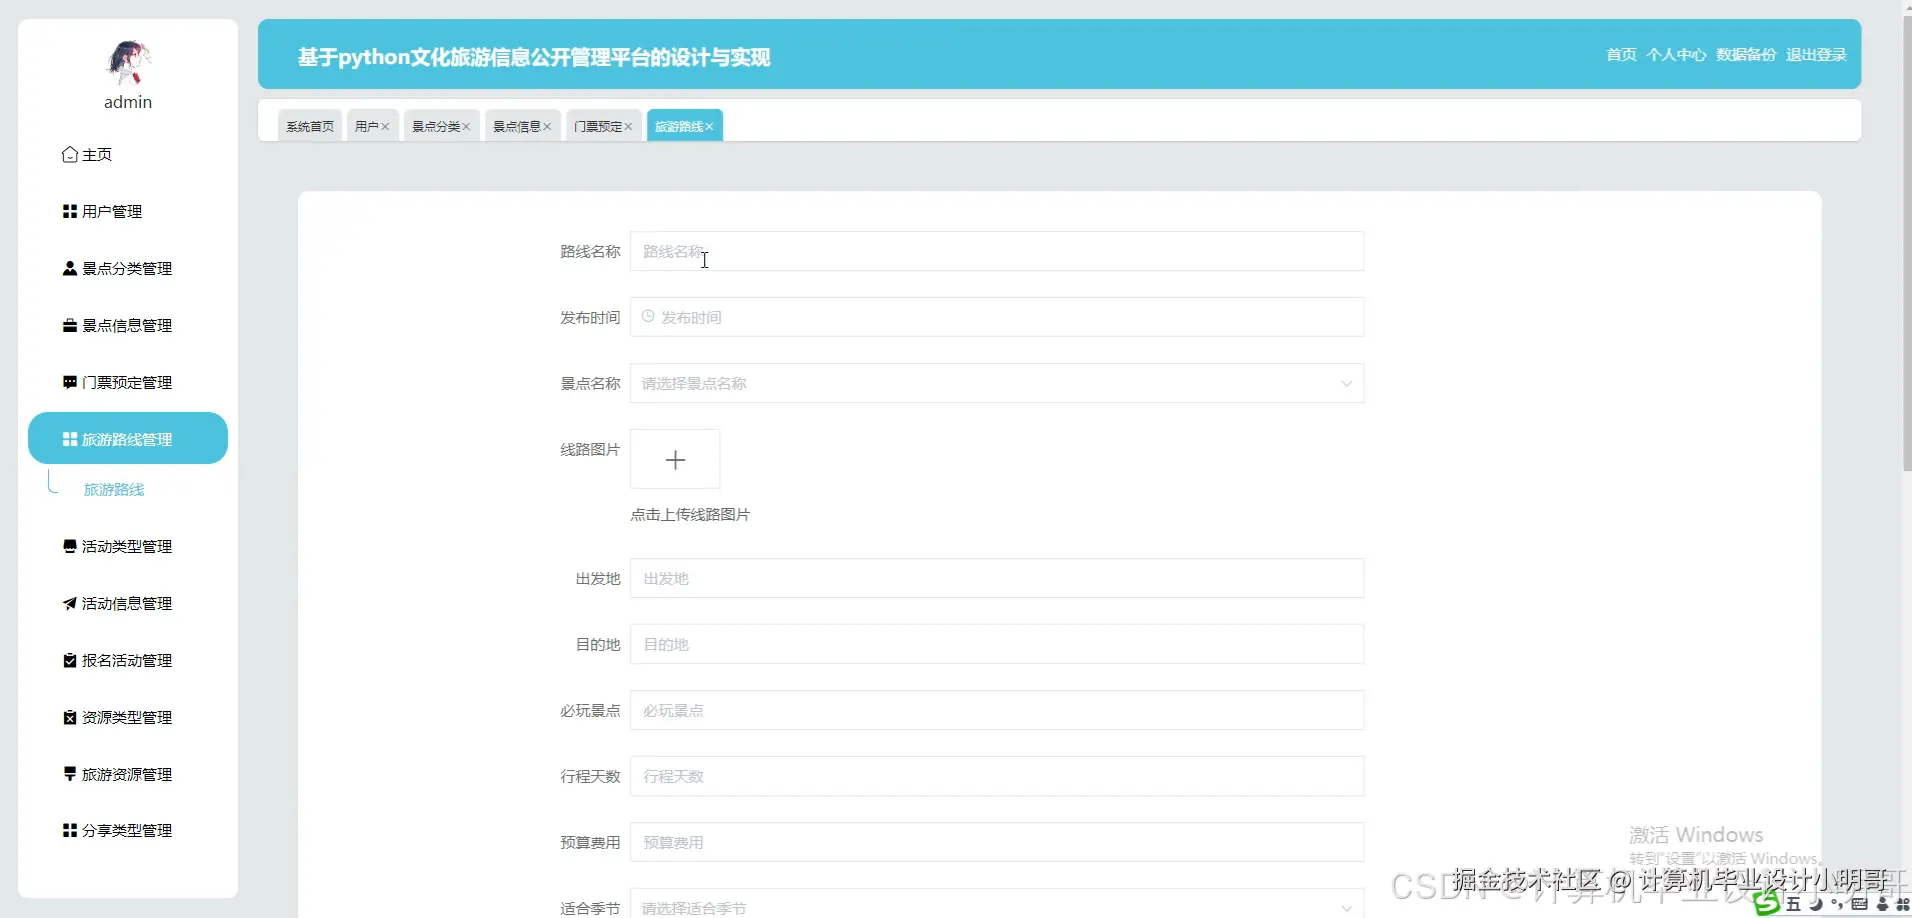
Task: Switch to the 门票预定 tab
Action: coord(596,126)
